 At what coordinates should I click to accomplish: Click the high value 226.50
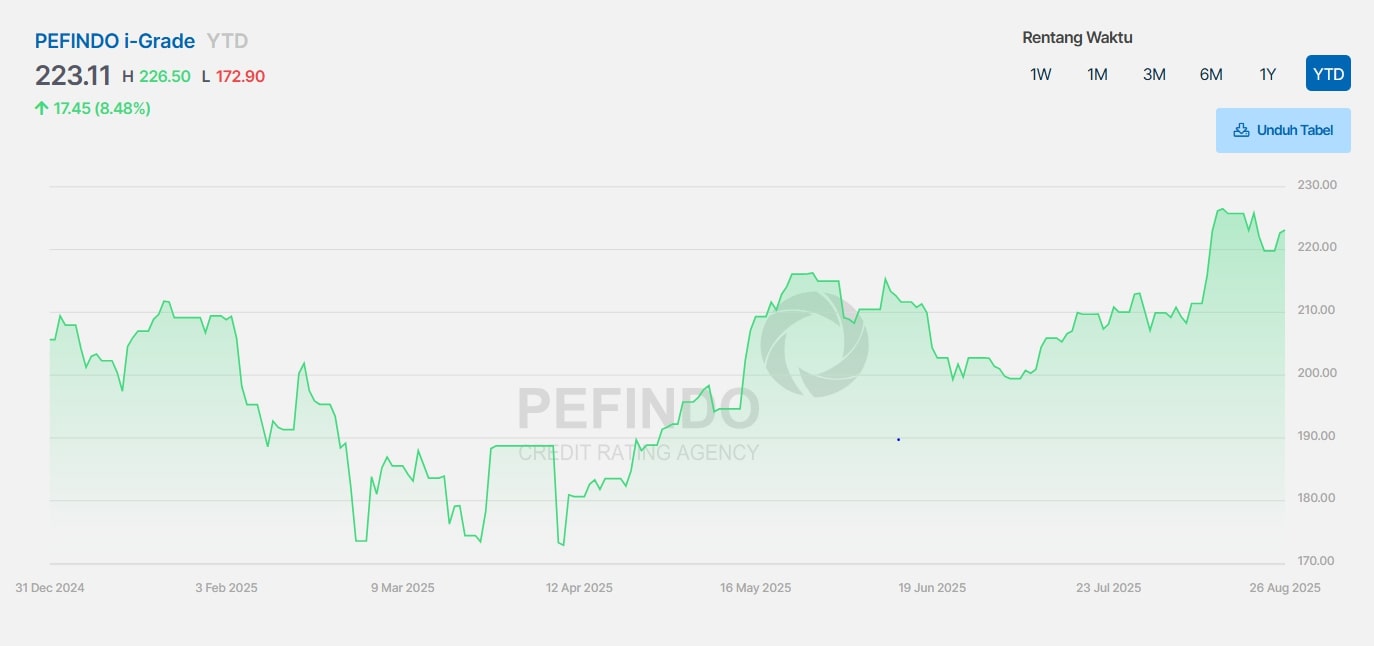point(164,76)
